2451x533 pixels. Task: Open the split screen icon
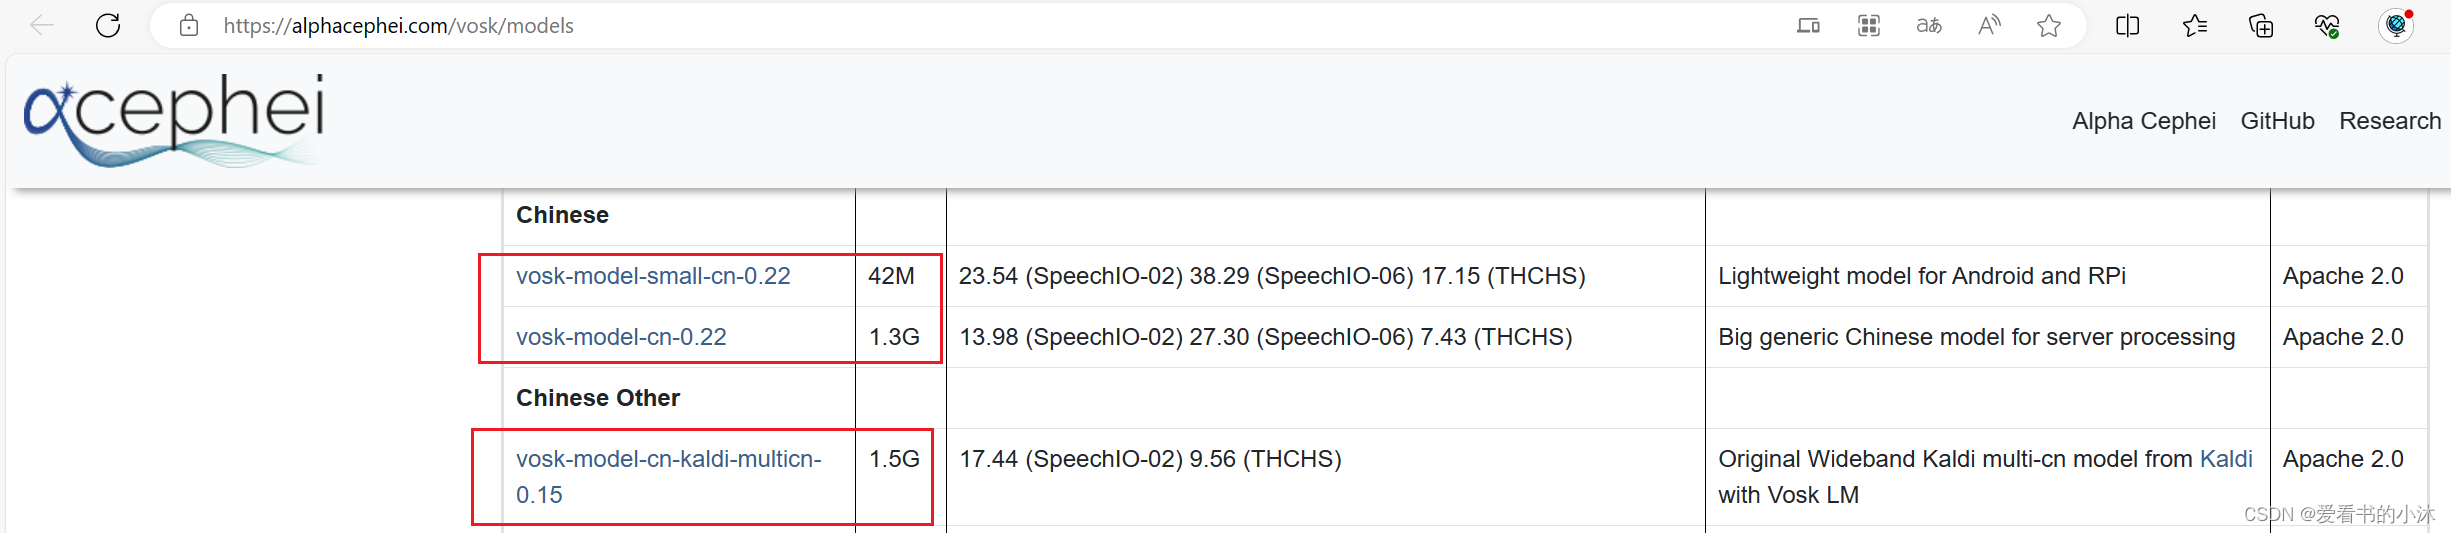[x=2128, y=25]
